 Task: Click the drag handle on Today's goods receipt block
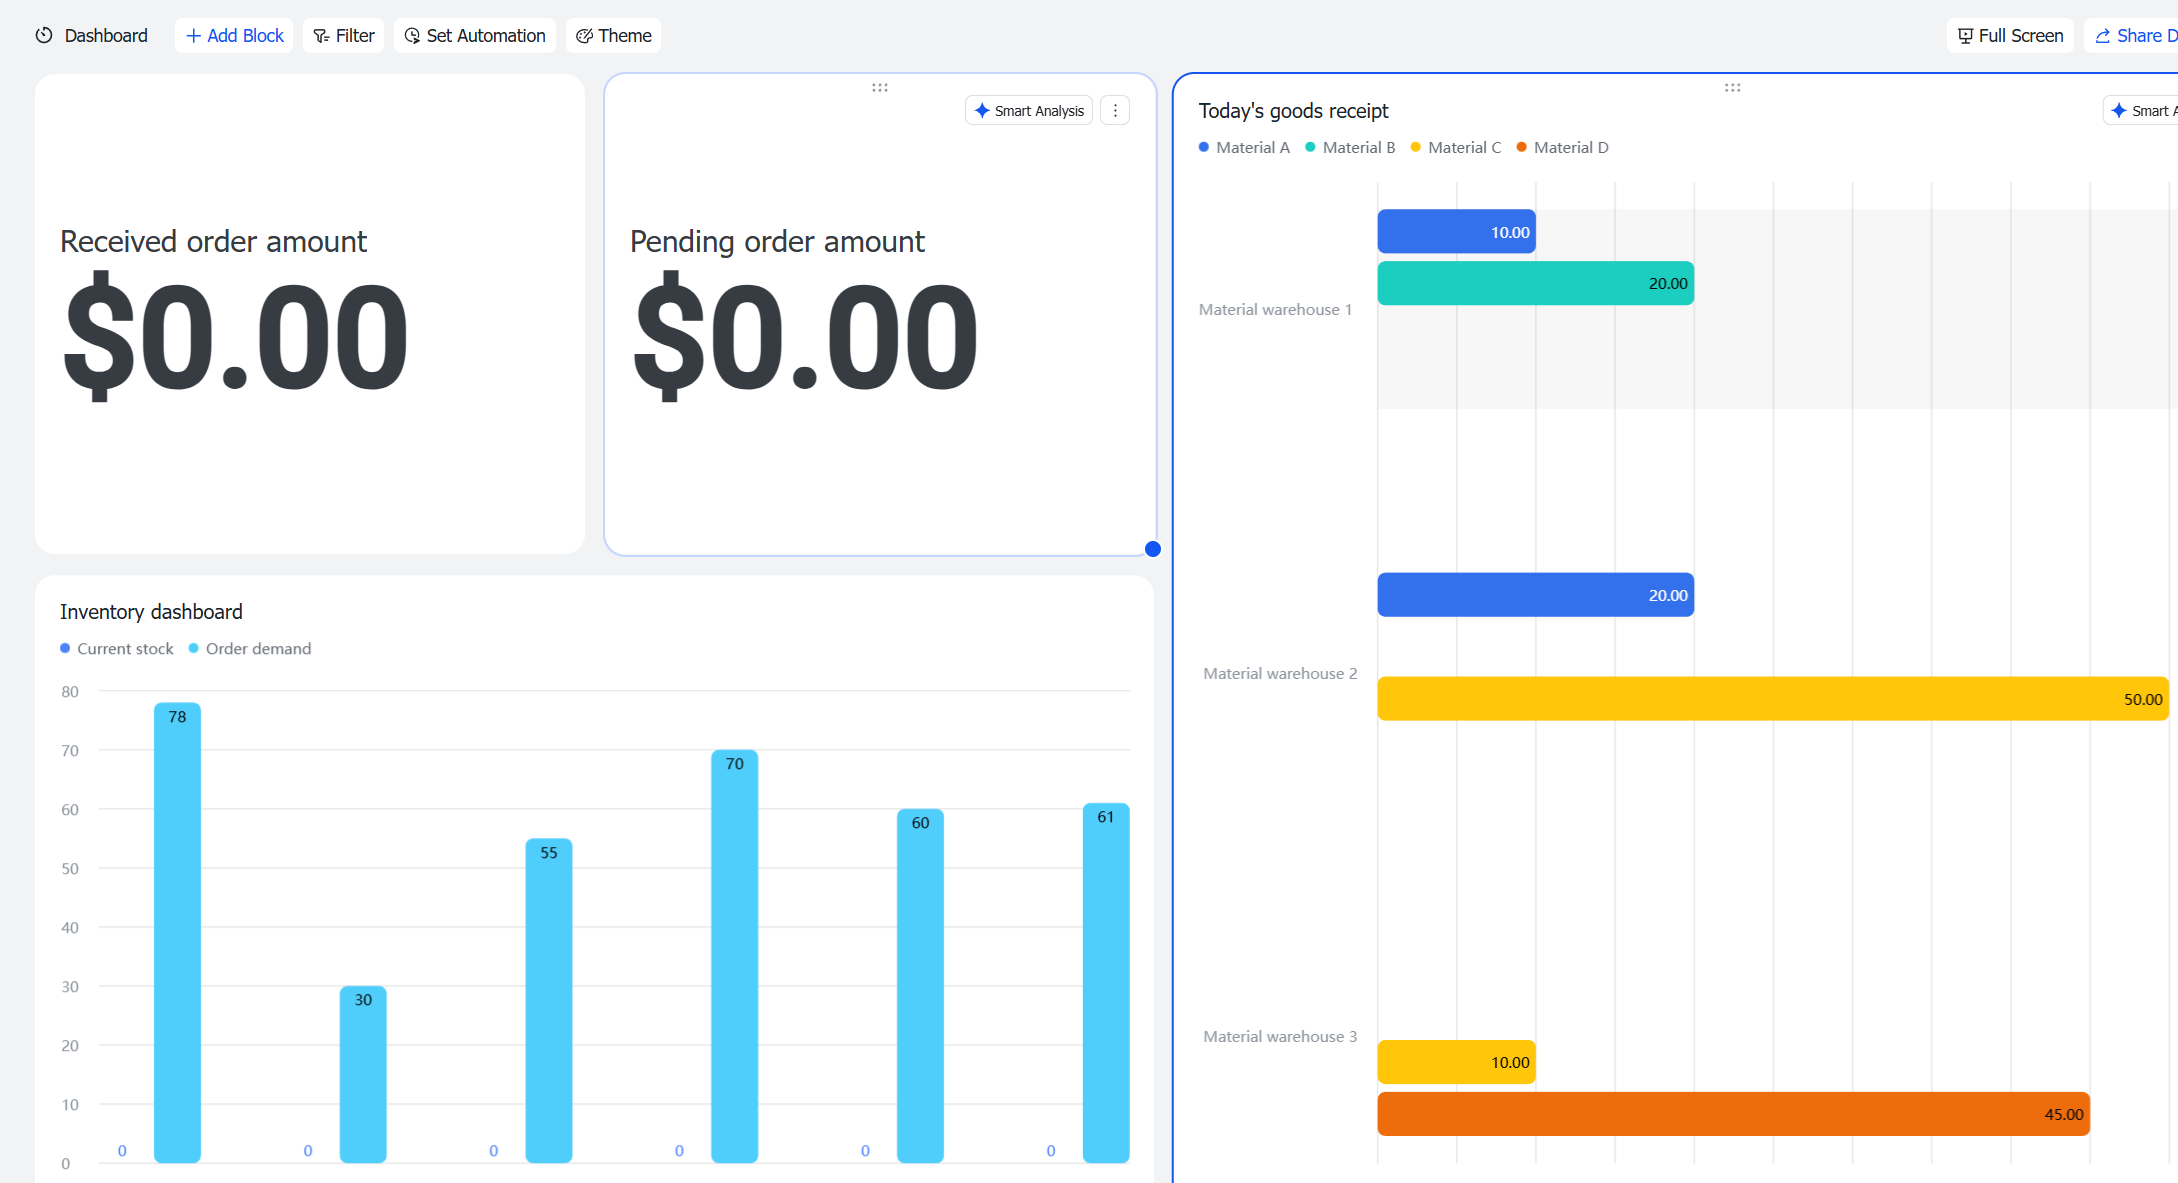1733,88
